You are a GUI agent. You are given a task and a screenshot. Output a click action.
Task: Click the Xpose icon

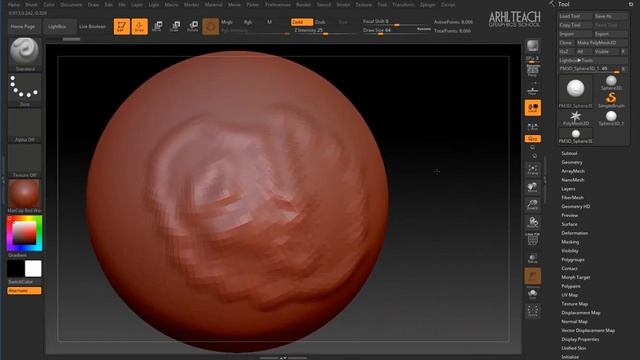[533, 311]
